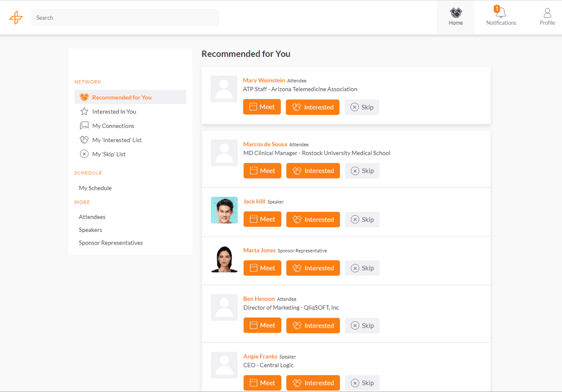Mark Interested for Ben Henson
The width and height of the screenshot is (562, 392).
click(x=313, y=325)
